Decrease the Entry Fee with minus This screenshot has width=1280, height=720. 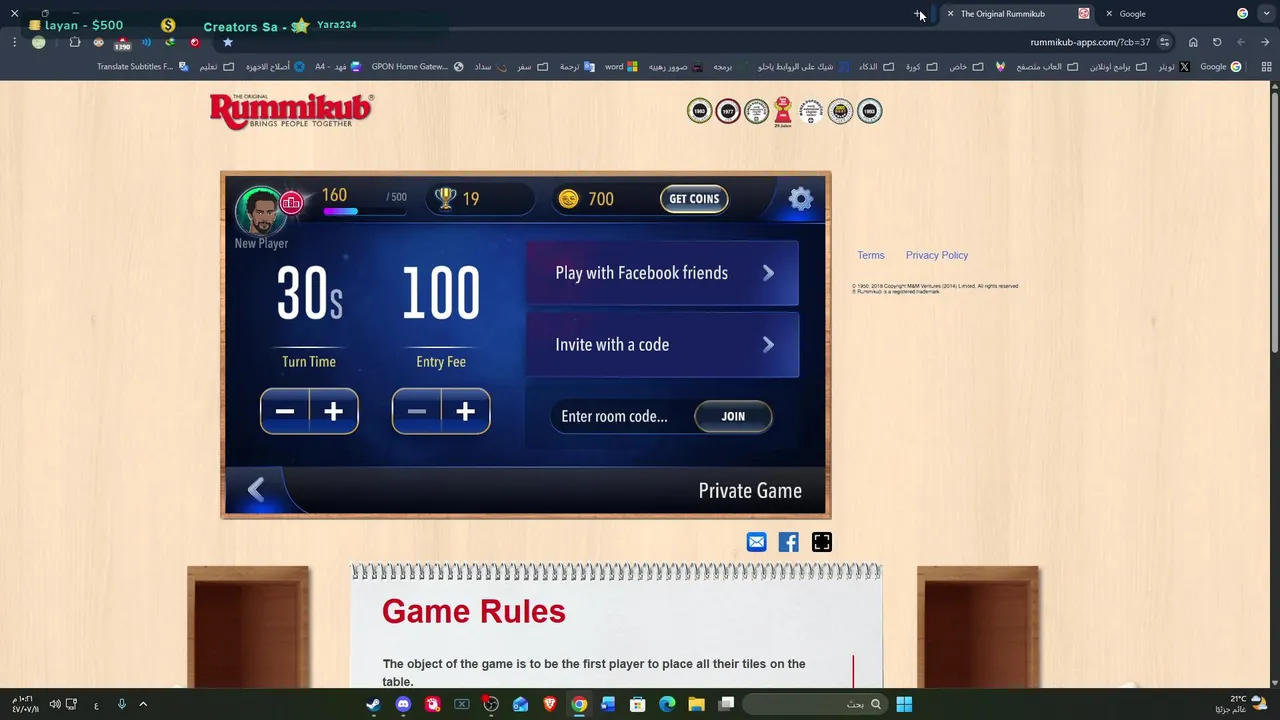coord(417,411)
